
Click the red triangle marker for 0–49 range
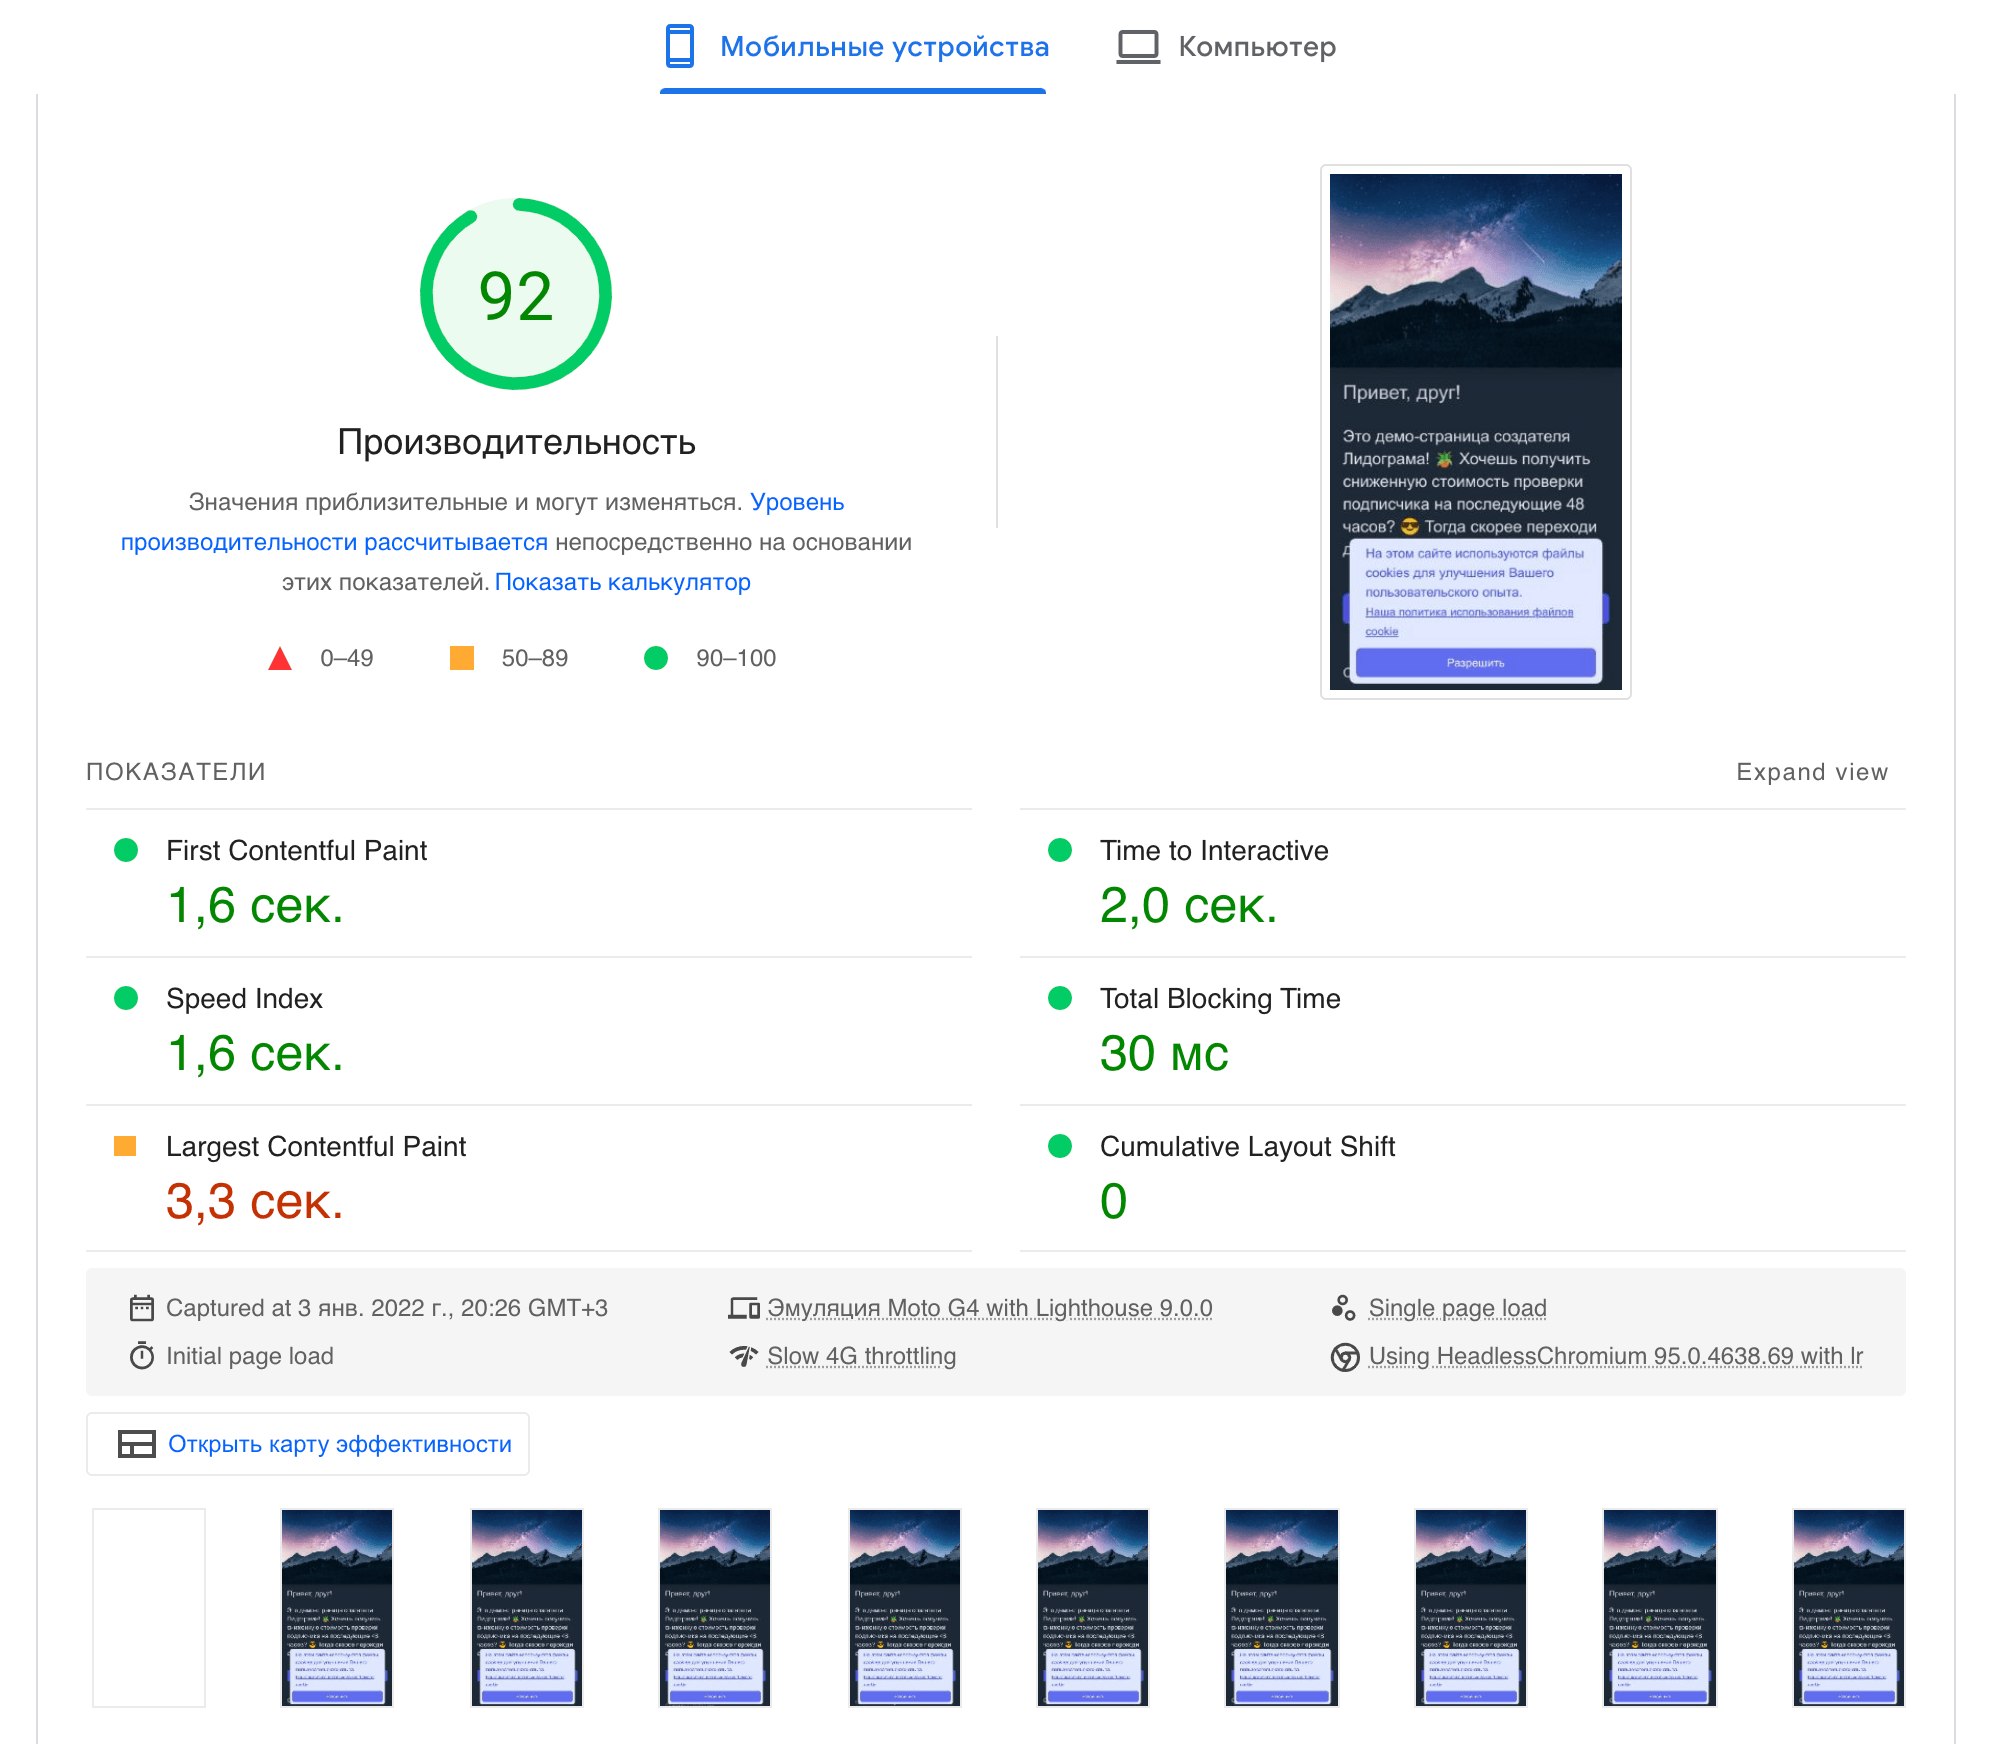coord(281,657)
